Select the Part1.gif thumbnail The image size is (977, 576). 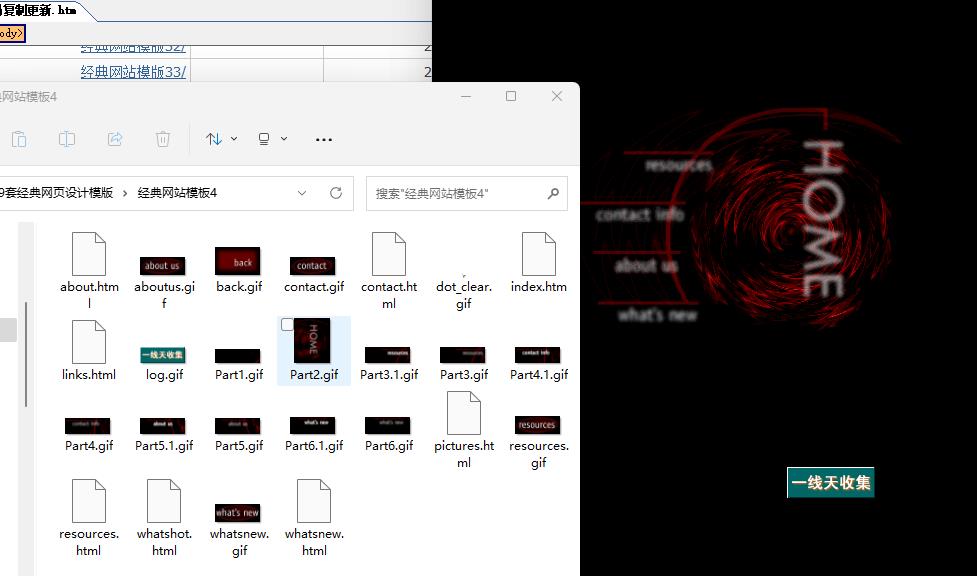coord(237,356)
